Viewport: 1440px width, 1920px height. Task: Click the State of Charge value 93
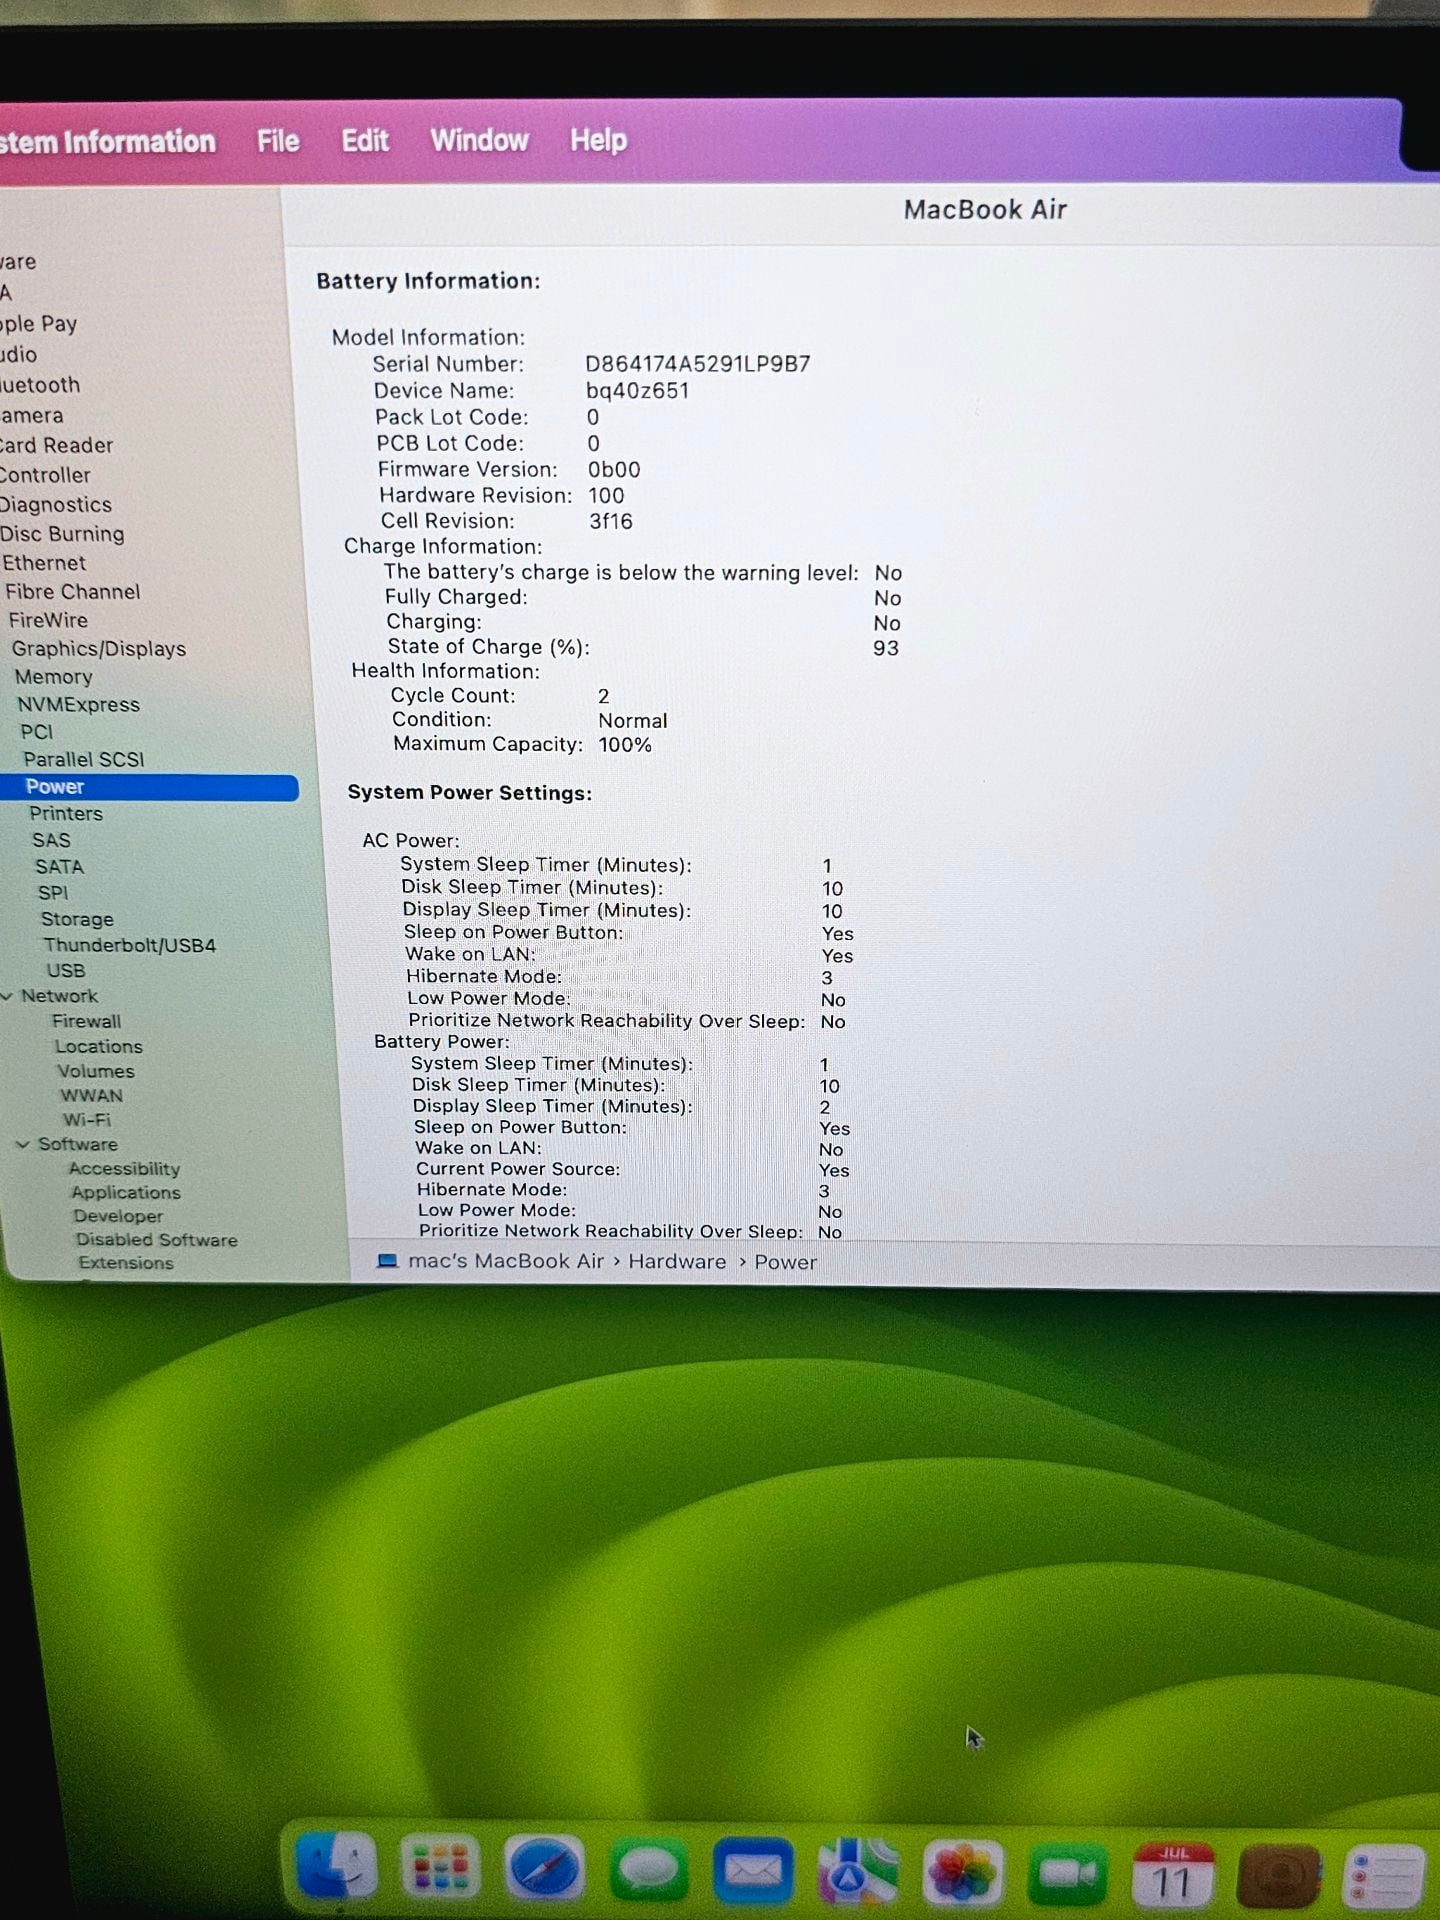[886, 648]
